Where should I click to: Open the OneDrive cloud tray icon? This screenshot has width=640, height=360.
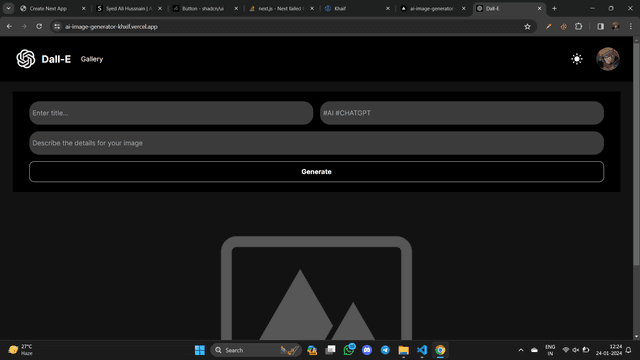(x=534, y=350)
